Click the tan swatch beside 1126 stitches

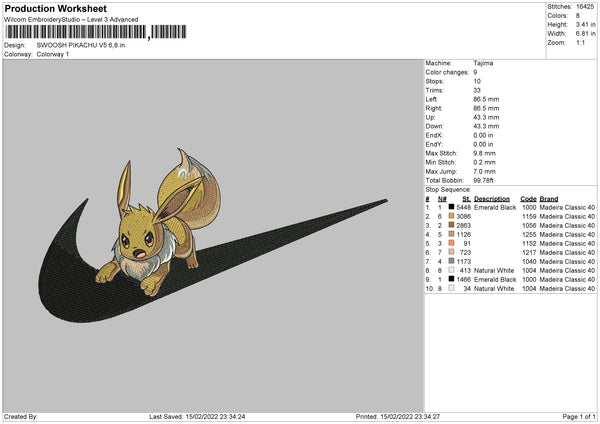pos(452,234)
